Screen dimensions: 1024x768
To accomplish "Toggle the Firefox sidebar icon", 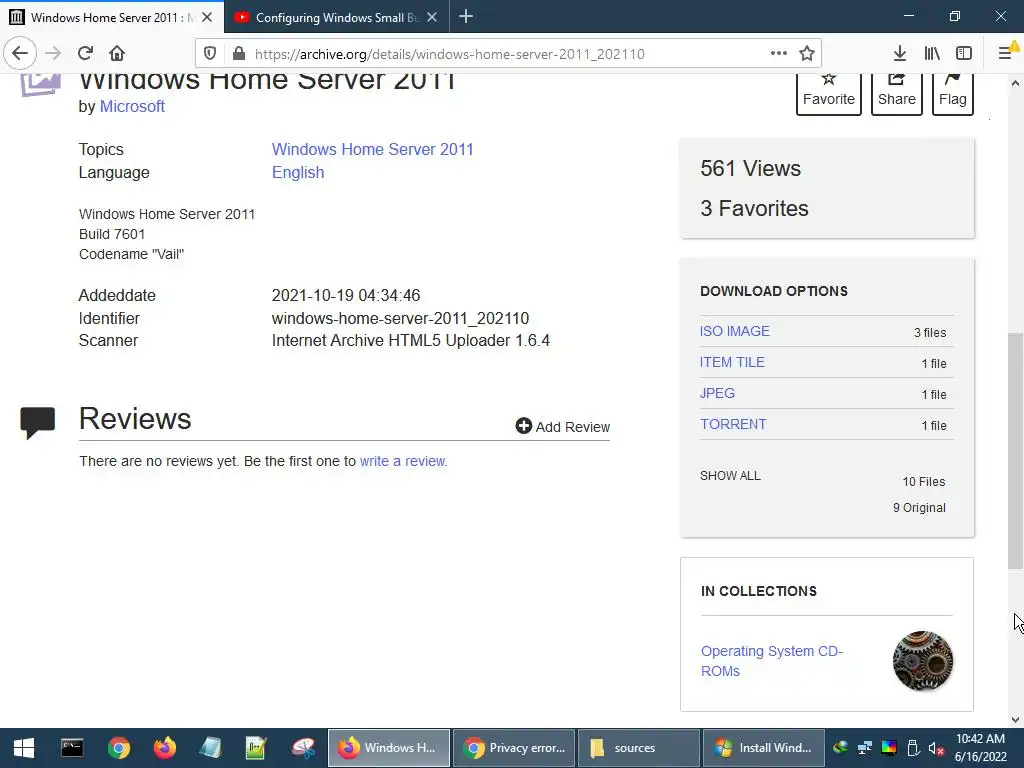I will [964, 54].
